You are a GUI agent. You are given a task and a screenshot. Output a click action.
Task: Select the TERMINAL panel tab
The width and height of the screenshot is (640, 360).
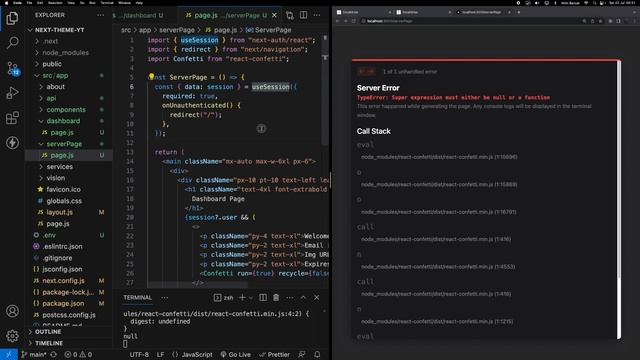[x=138, y=298]
